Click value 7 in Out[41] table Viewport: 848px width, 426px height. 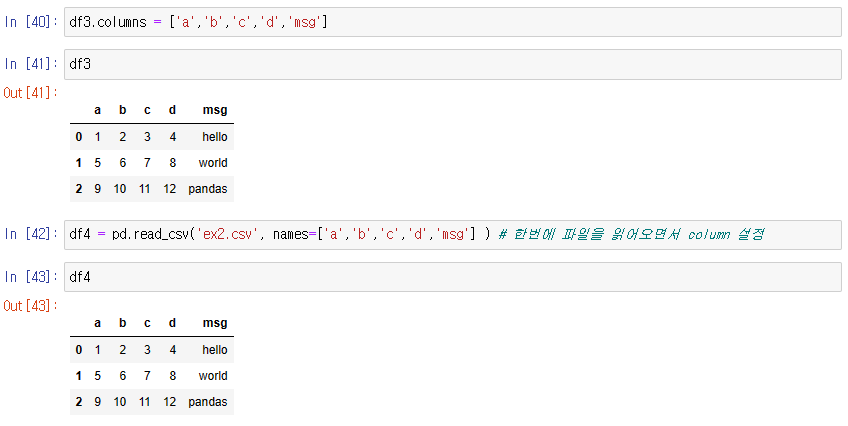point(147,163)
